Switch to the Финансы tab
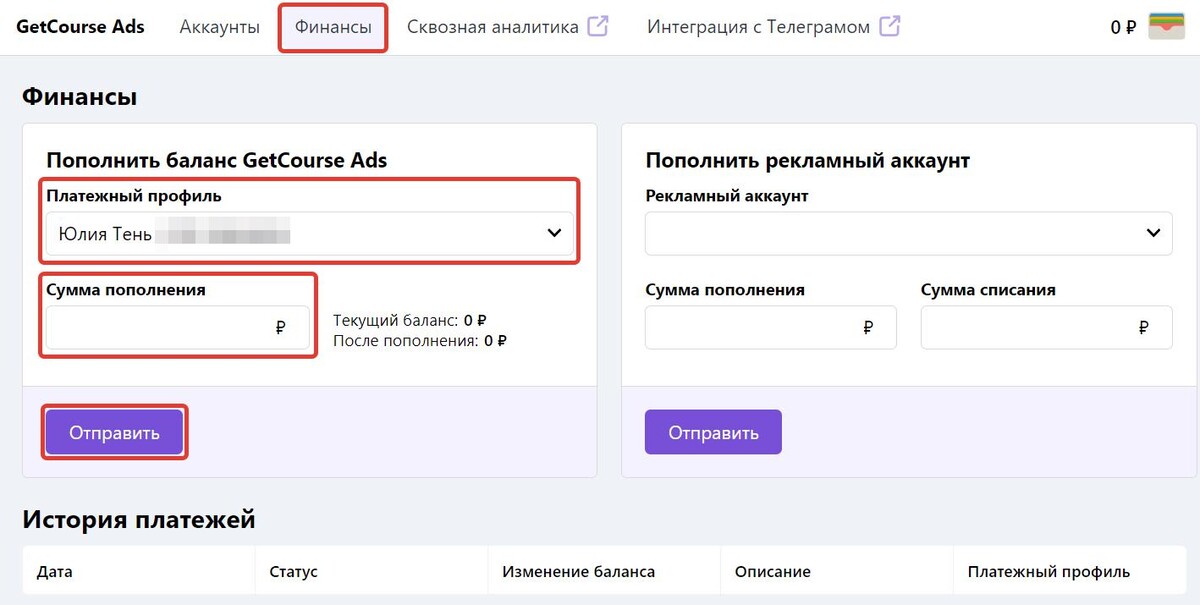Screen dimensions: 1200x605 (x=333, y=28)
